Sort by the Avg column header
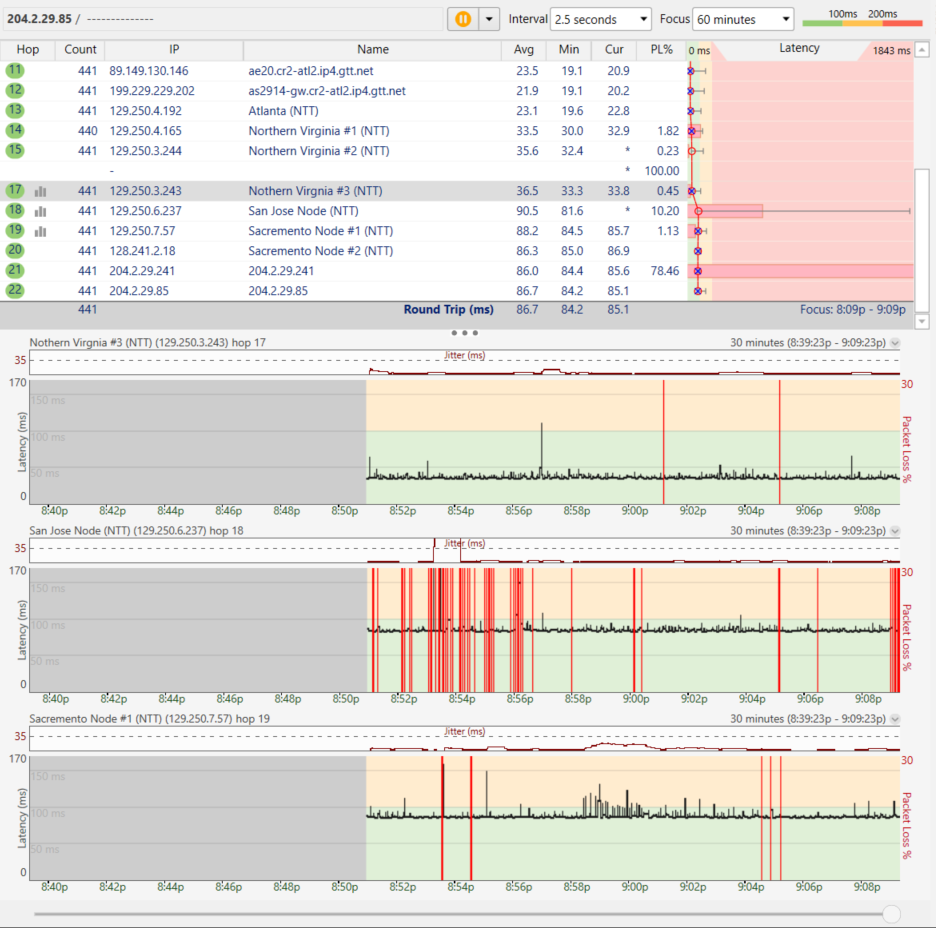936x928 pixels. coord(524,50)
